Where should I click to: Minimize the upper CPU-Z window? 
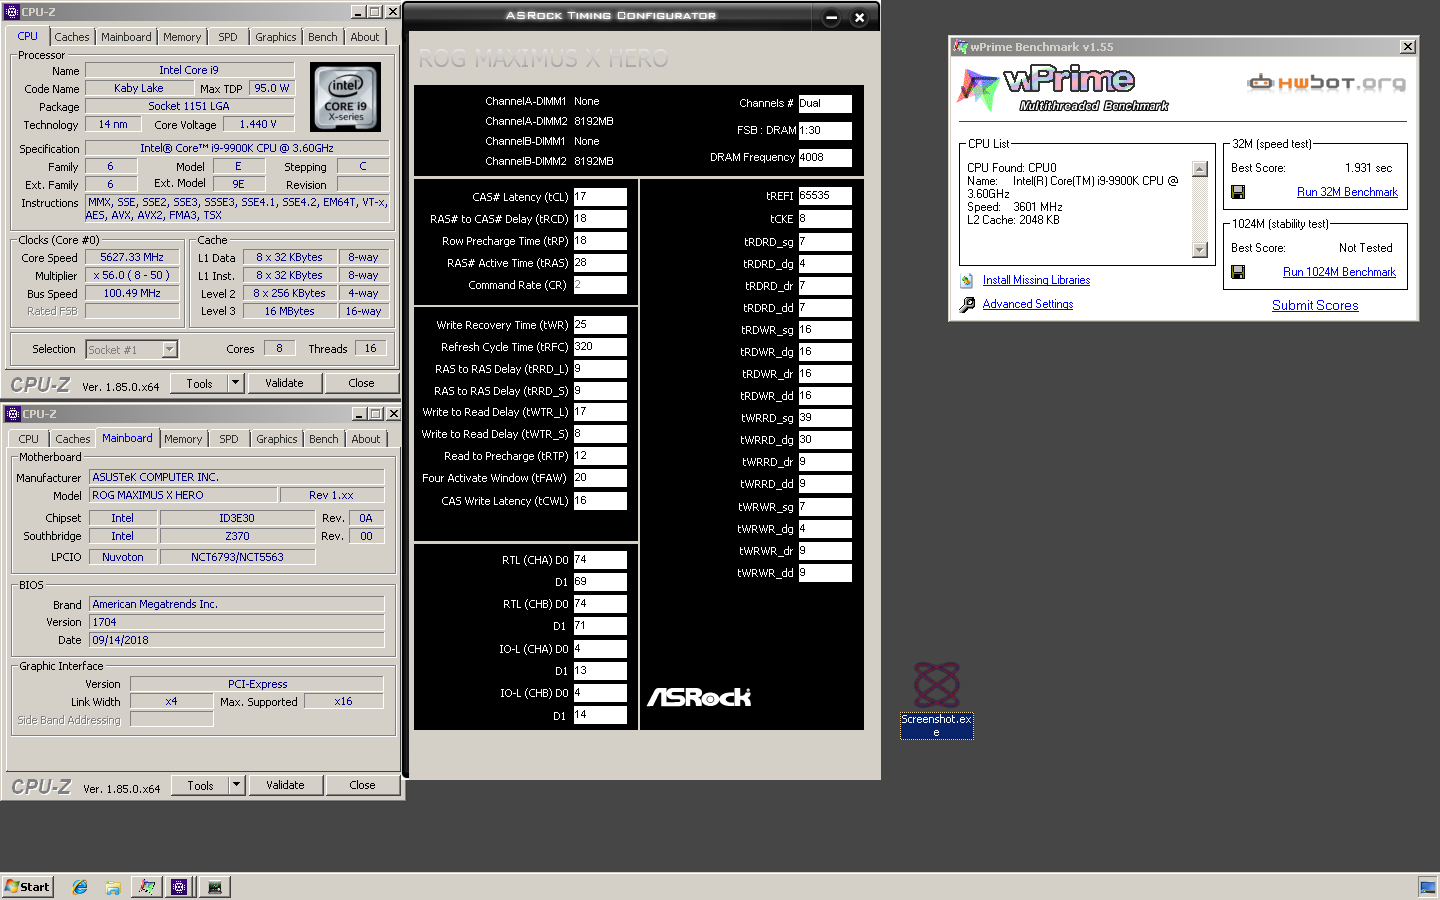(x=358, y=12)
